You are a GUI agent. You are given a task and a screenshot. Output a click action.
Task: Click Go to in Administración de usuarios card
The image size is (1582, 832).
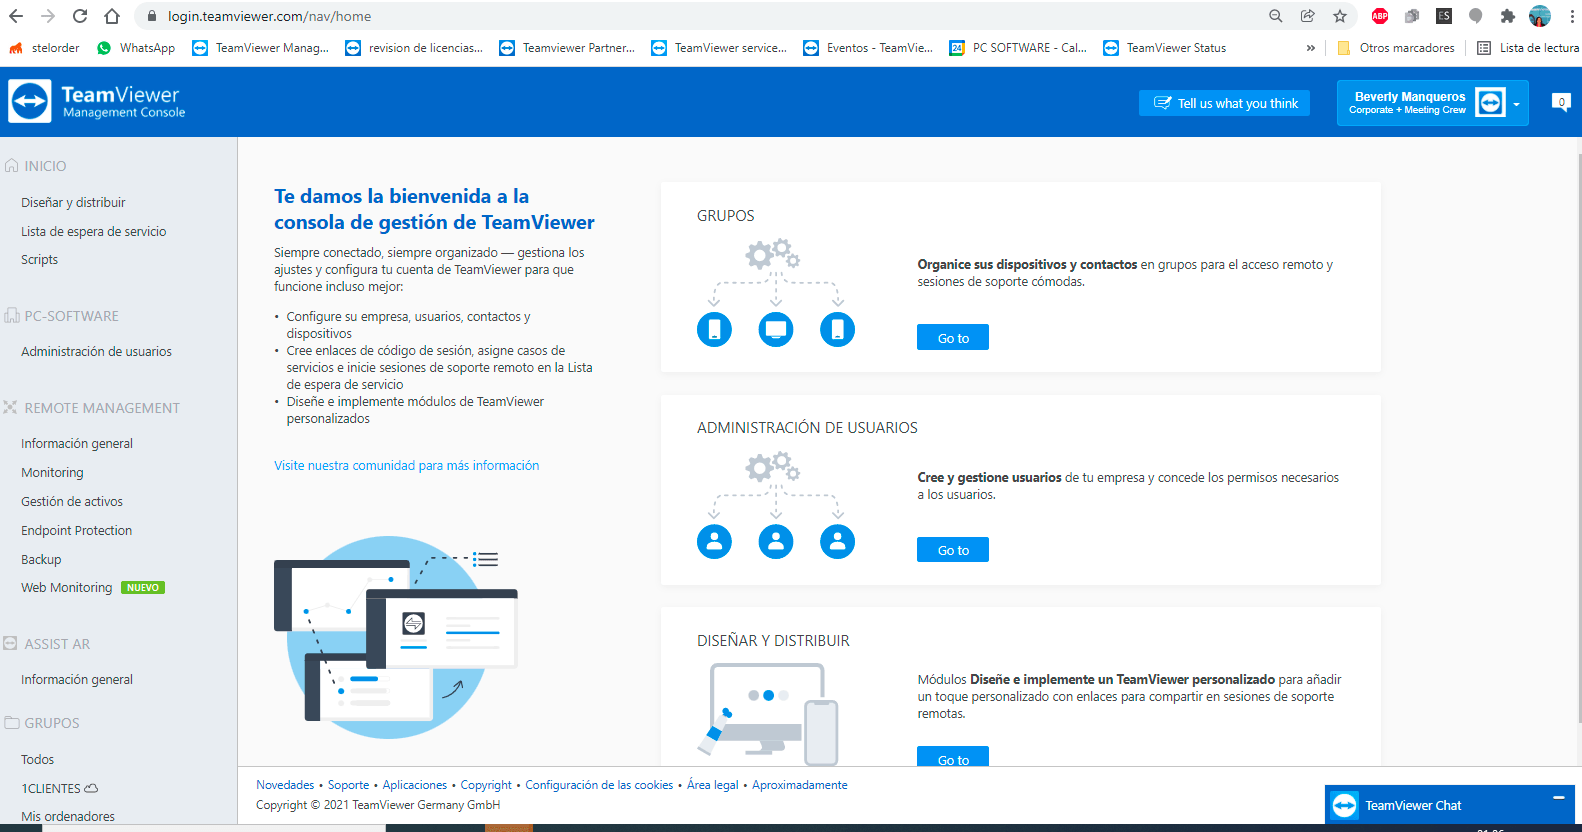pyautogui.click(x=953, y=550)
